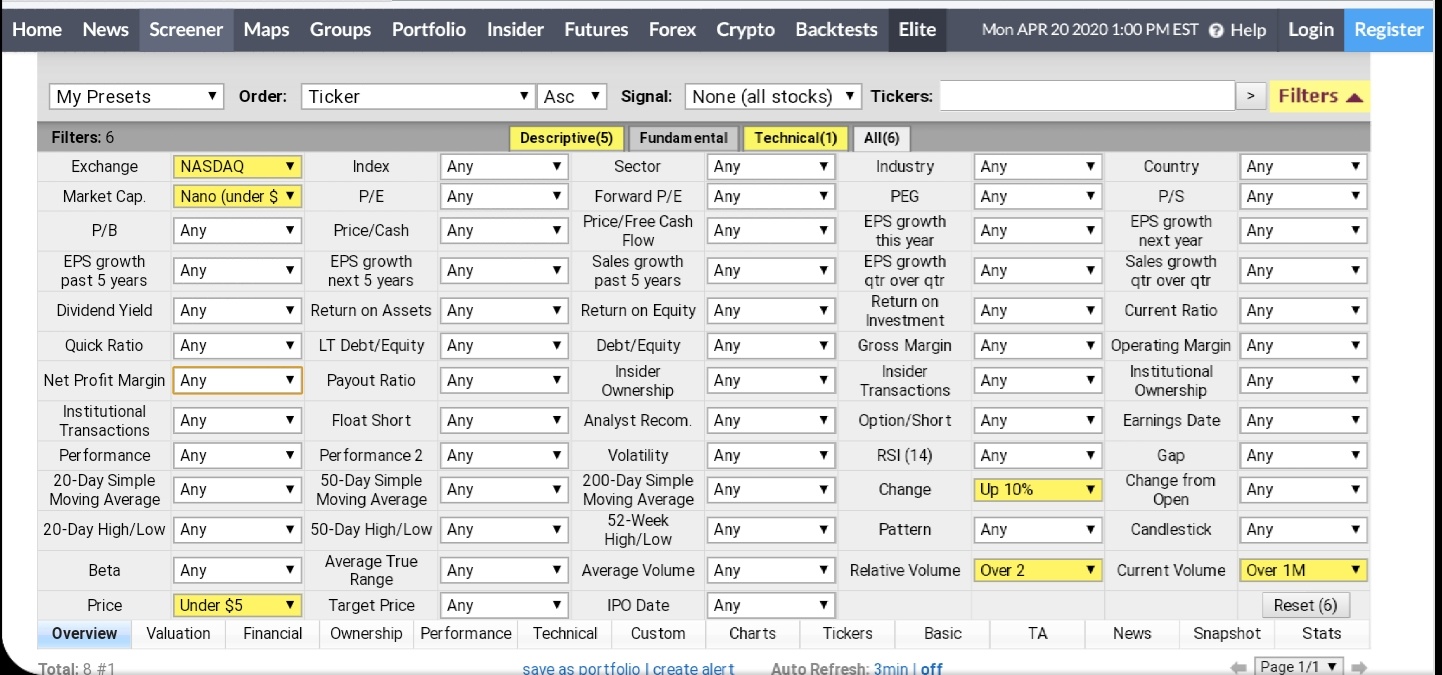Switch to the Charts view tab

(752, 633)
